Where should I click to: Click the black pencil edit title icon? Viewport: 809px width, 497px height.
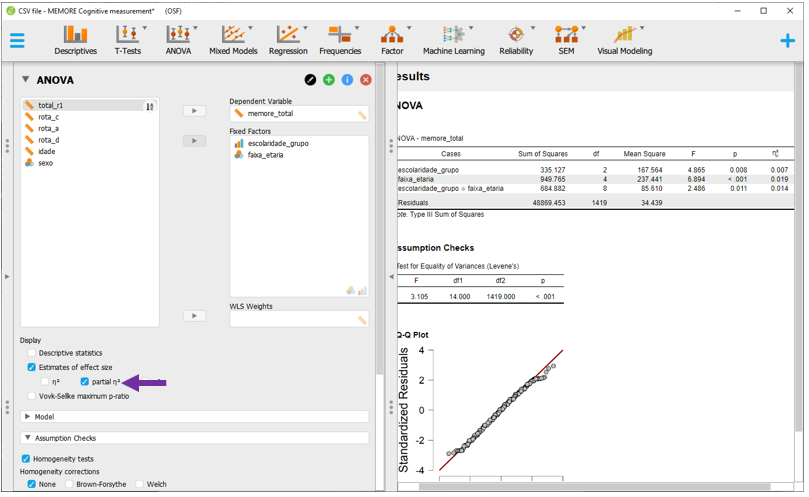[310, 80]
